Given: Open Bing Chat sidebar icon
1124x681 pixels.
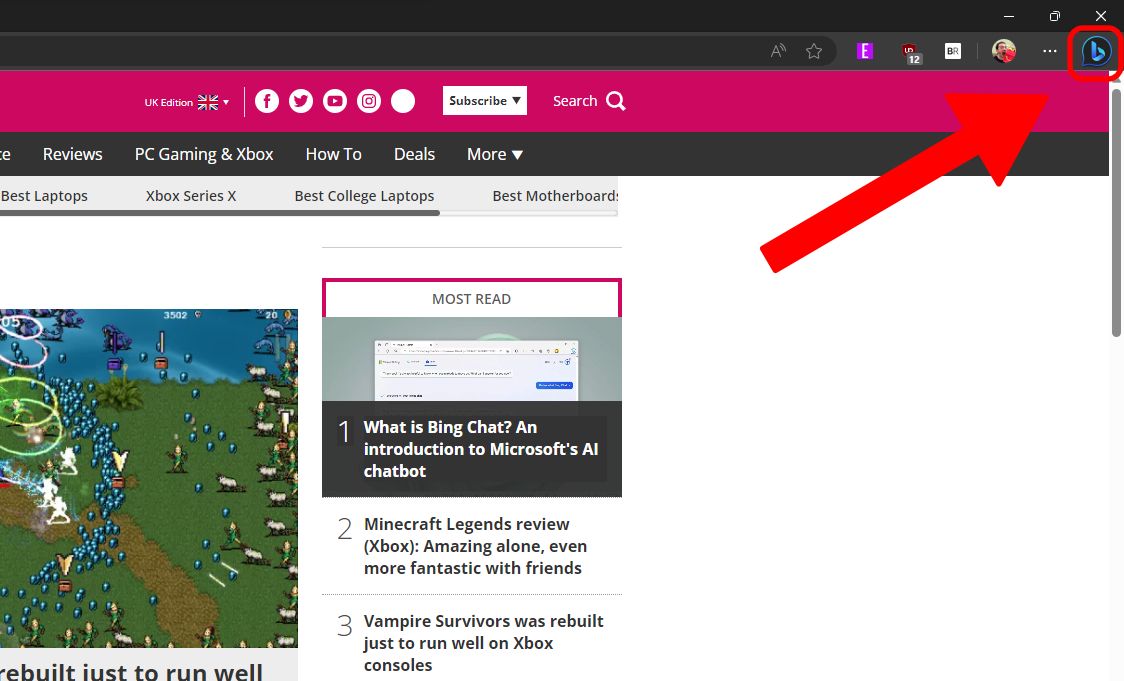Looking at the screenshot, I should tap(1096, 53).
